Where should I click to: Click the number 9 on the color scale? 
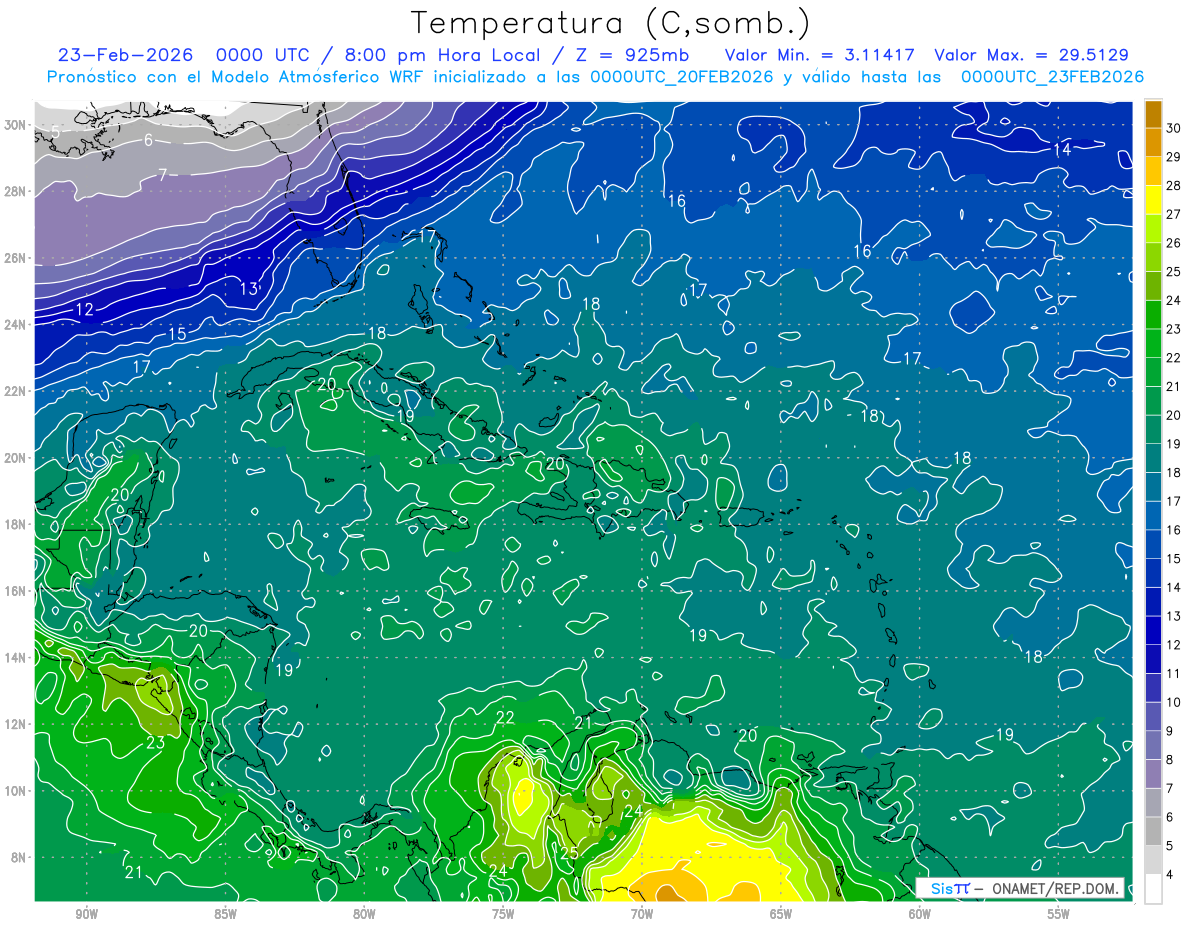(1171, 730)
